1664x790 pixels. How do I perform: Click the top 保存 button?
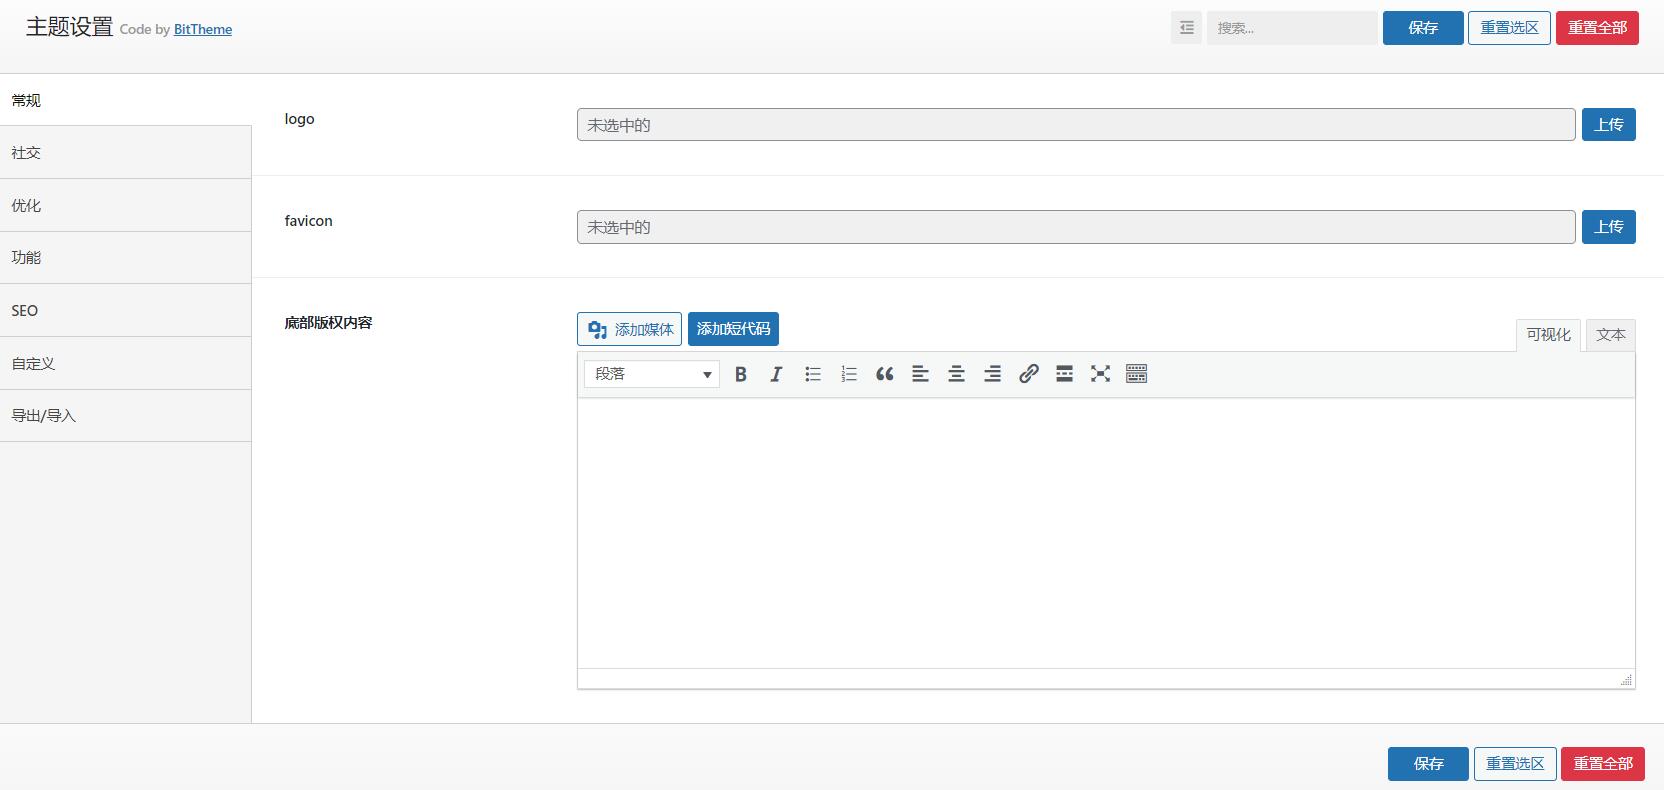coord(1422,28)
